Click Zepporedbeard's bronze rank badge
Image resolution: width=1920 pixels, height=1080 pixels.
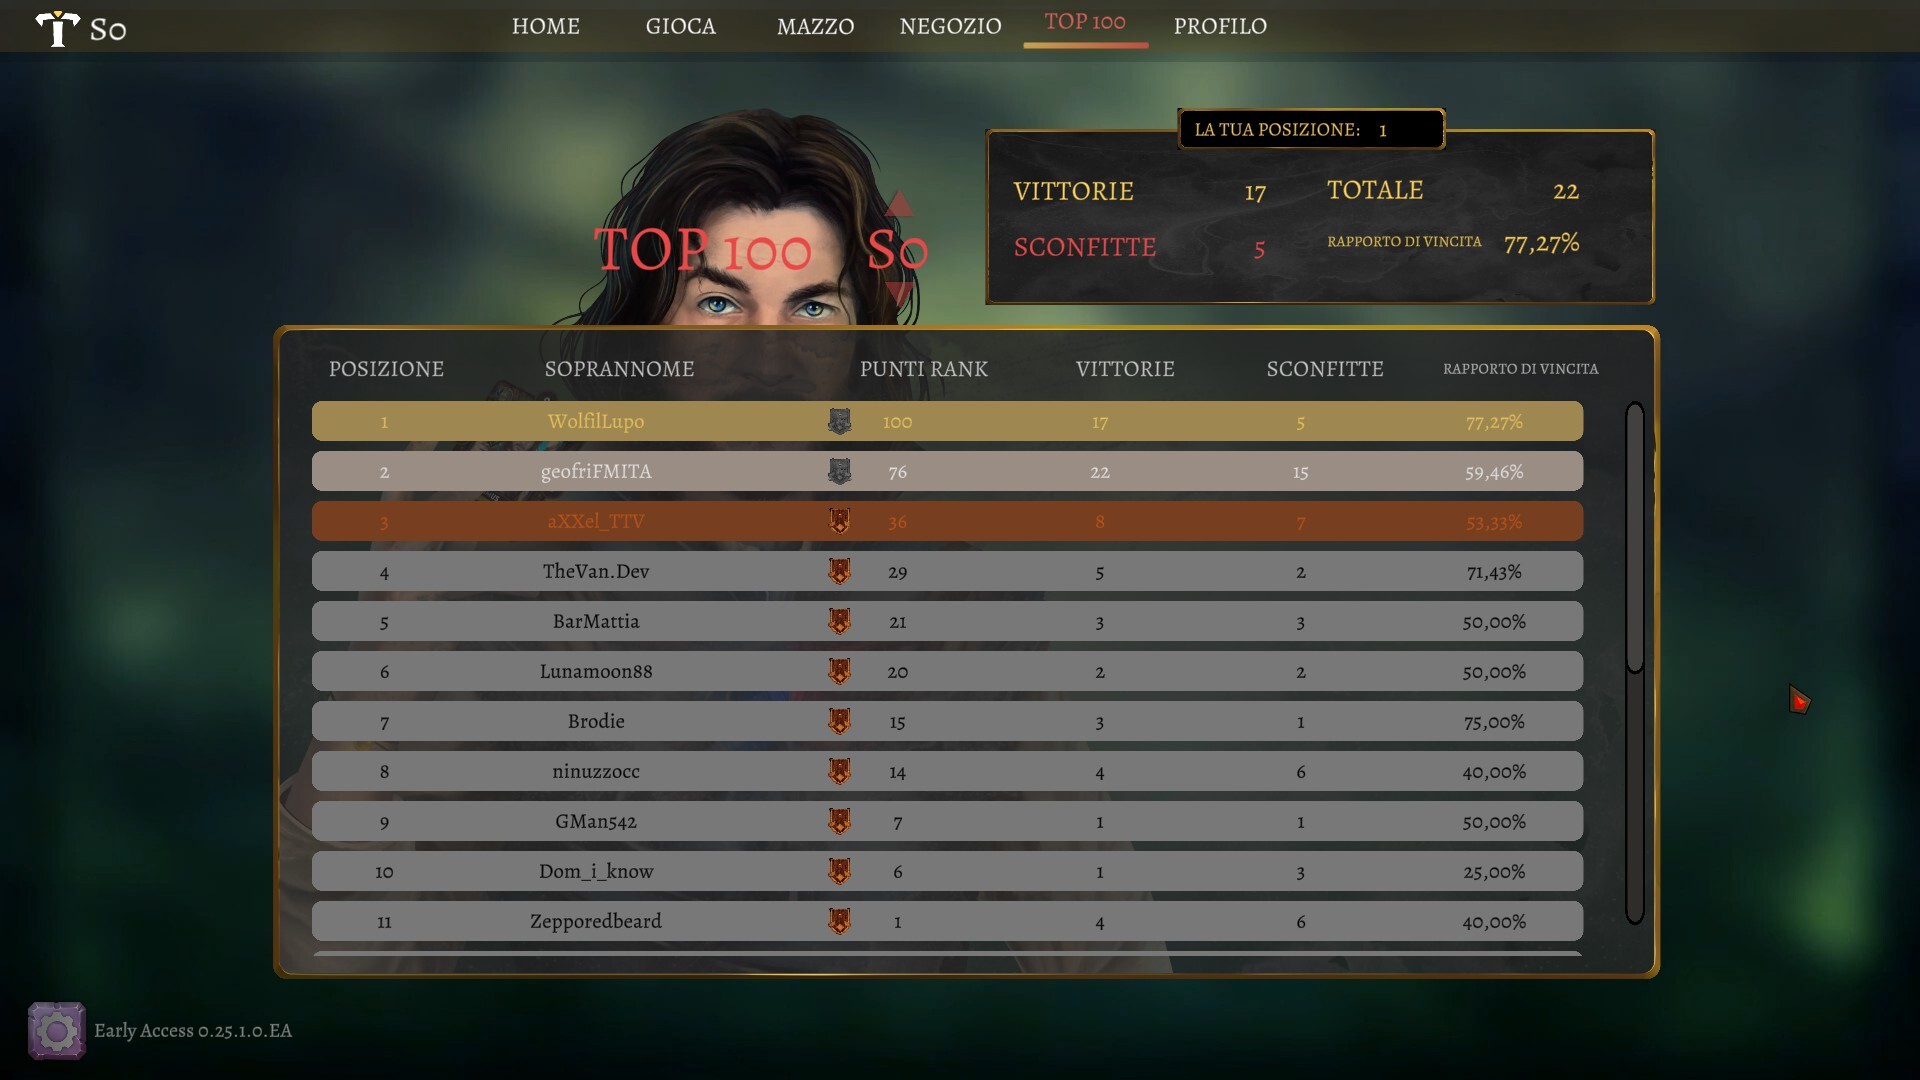pos(839,921)
